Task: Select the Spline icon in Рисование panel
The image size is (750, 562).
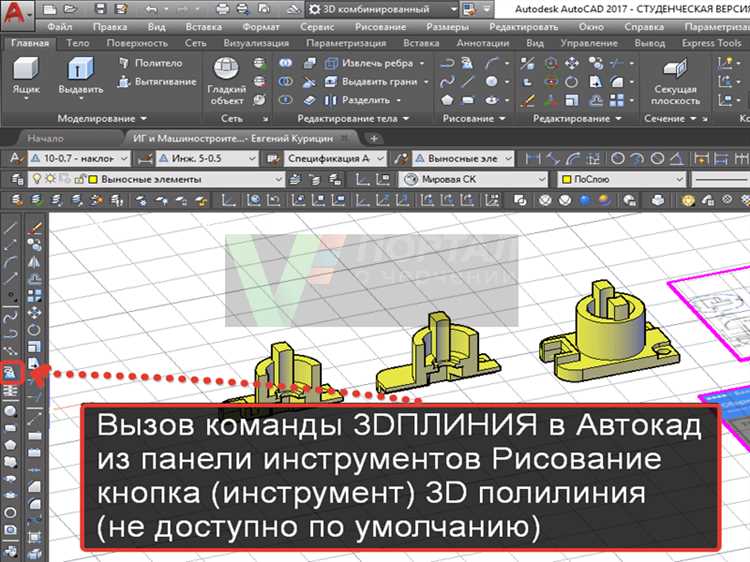Action: point(447,81)
